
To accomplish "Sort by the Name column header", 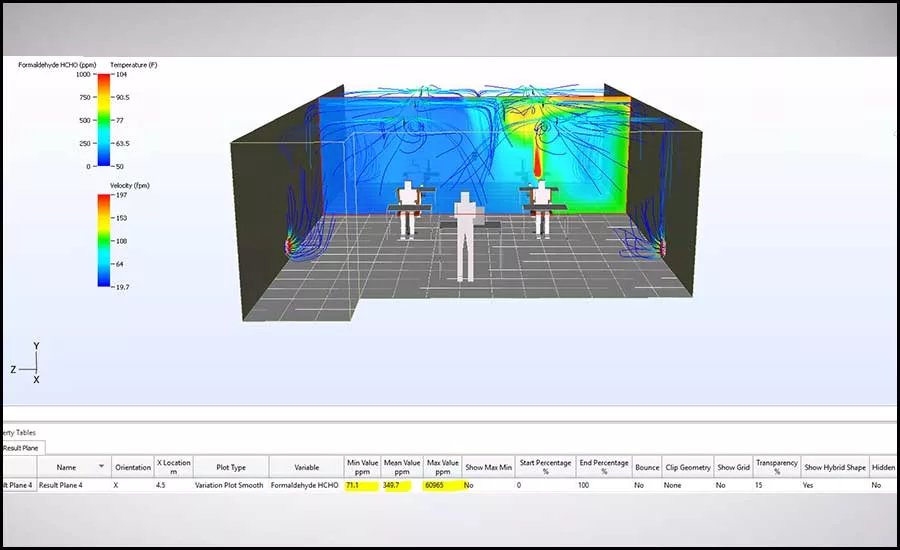I will (x=73, y=467).
